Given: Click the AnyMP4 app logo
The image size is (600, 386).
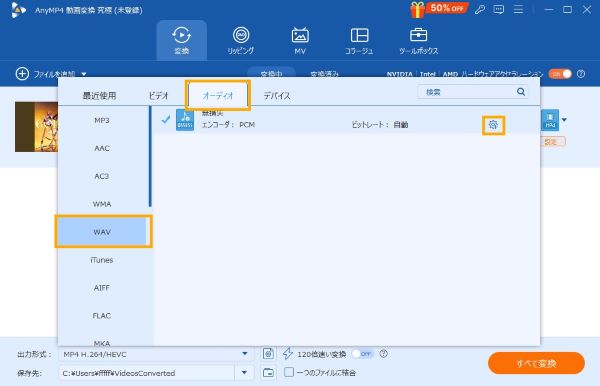Looking at the screenshot, I should 18,10.
